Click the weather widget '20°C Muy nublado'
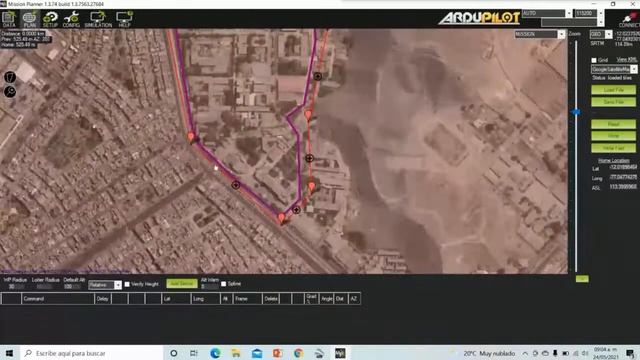The height and width of the screenshot is (360, 640). 489,353
